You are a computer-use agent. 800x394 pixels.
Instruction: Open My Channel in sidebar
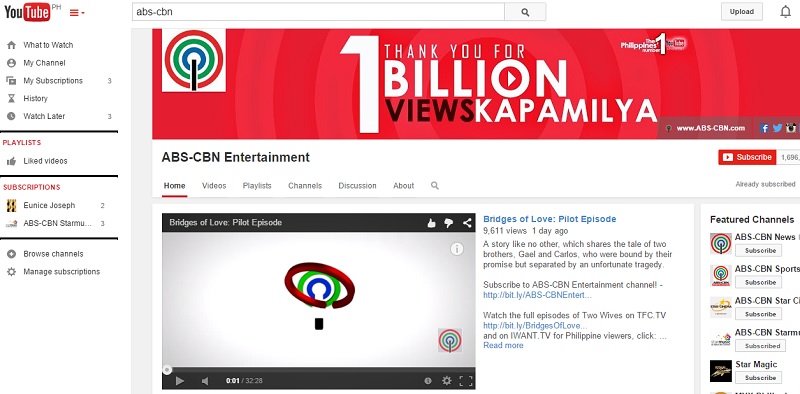(44, 63)
